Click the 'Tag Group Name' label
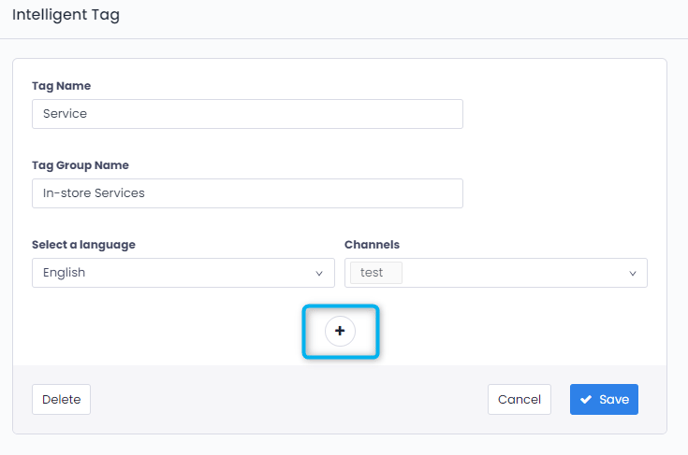 (80, 165)
